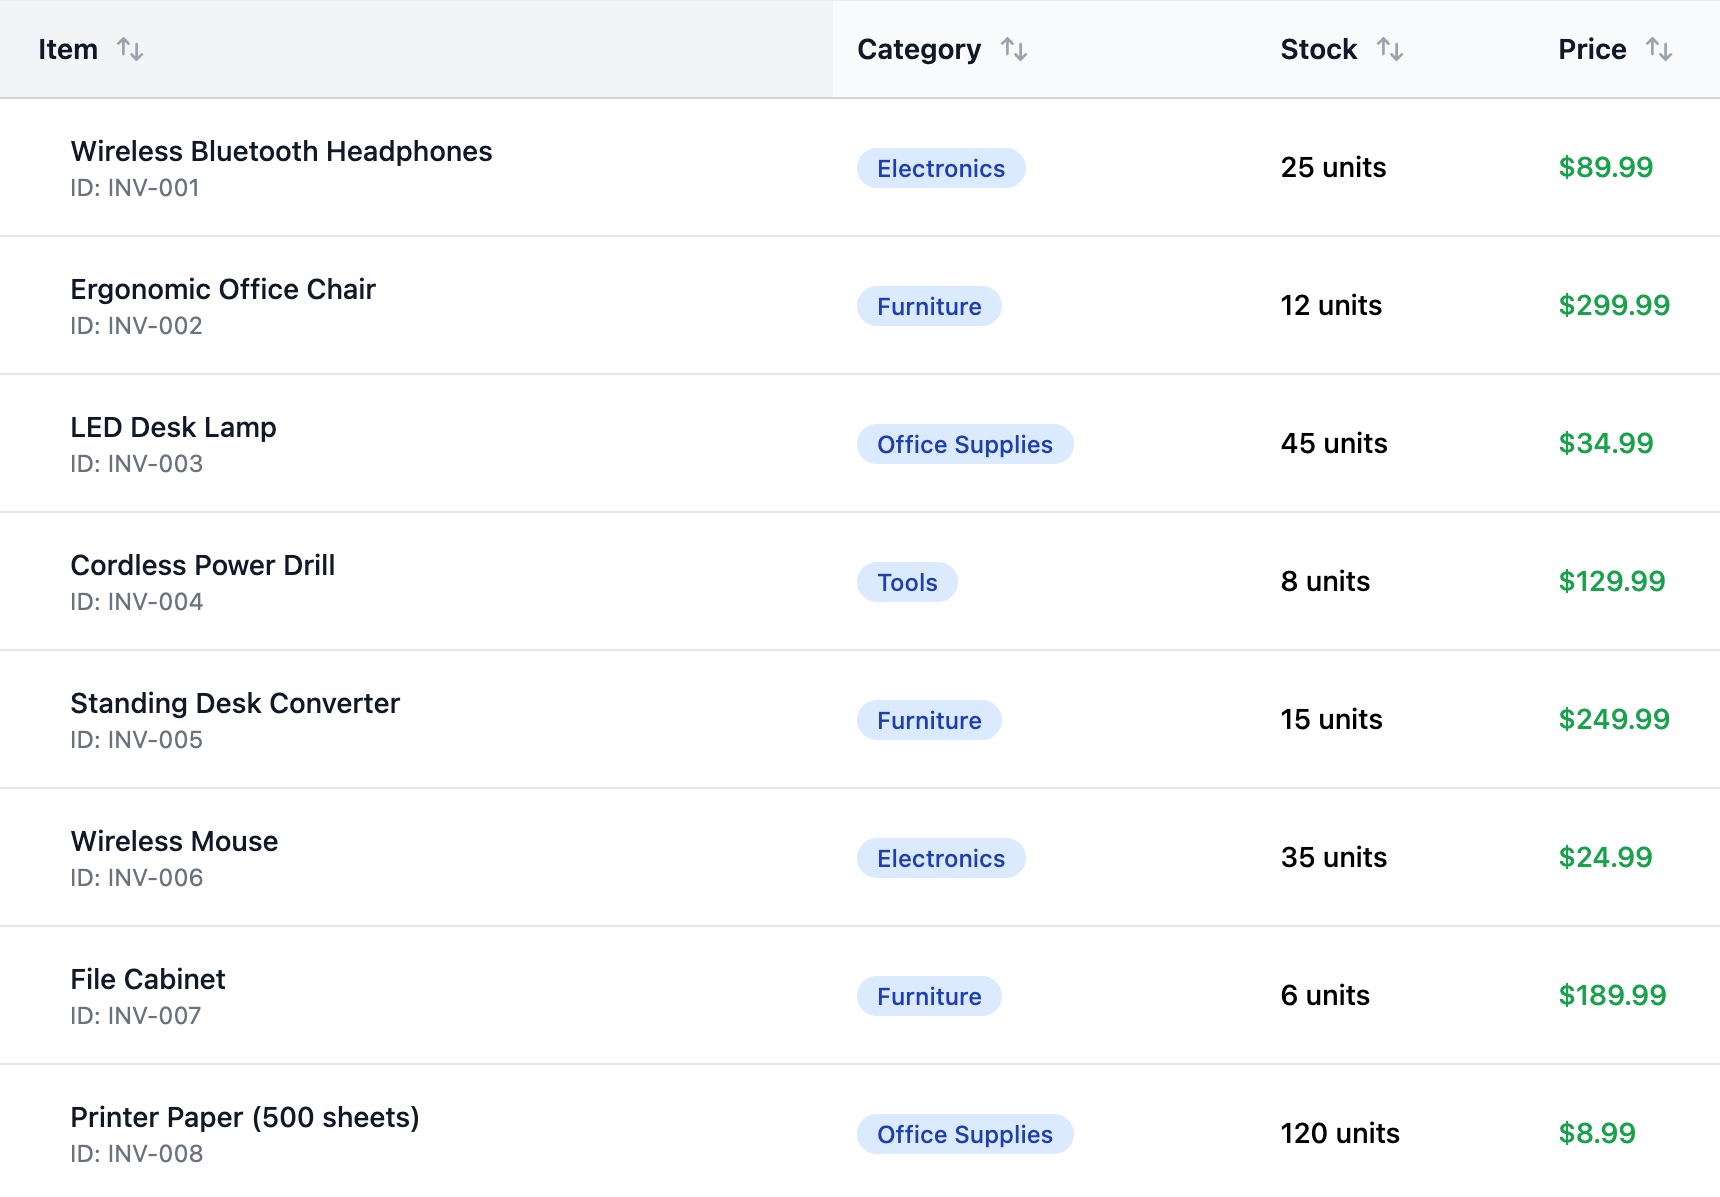Select the Standing Desk Converter row name
Screen dimensions: 1720x1197
pyautogui.click(x=235, y=703)
